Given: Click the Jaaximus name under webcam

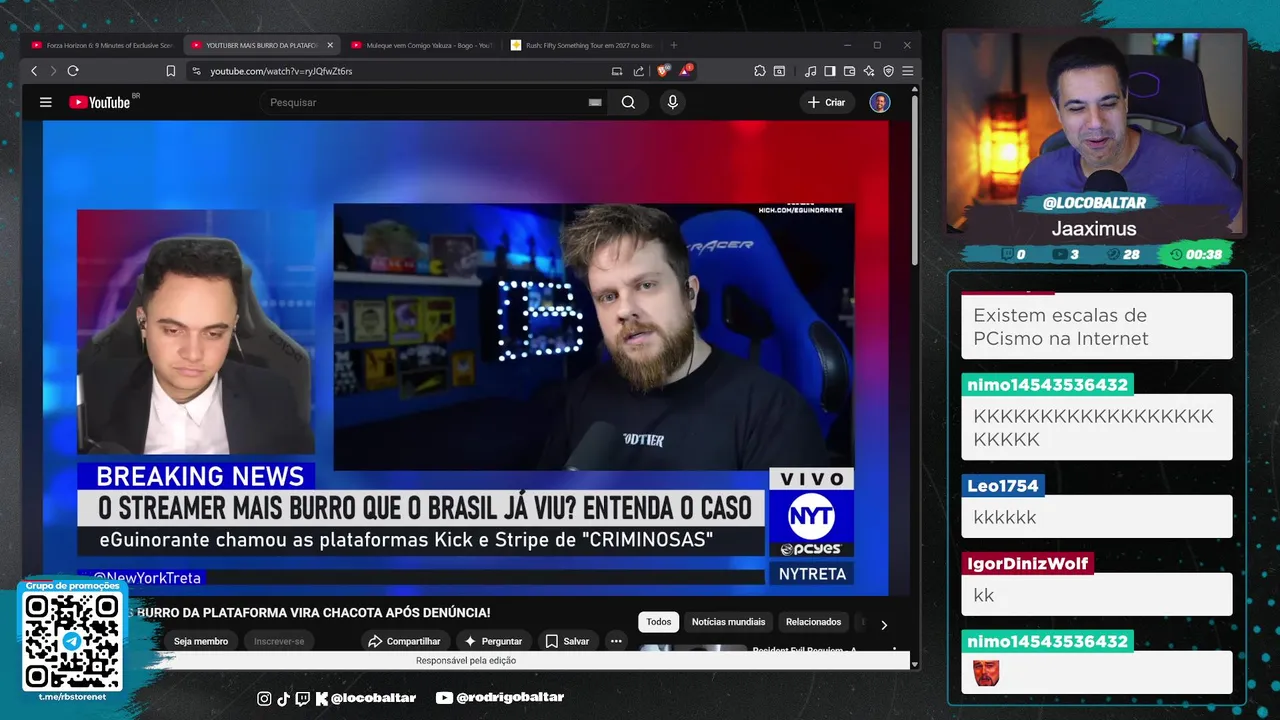Looking at the screenshot, I should 1094,229.
